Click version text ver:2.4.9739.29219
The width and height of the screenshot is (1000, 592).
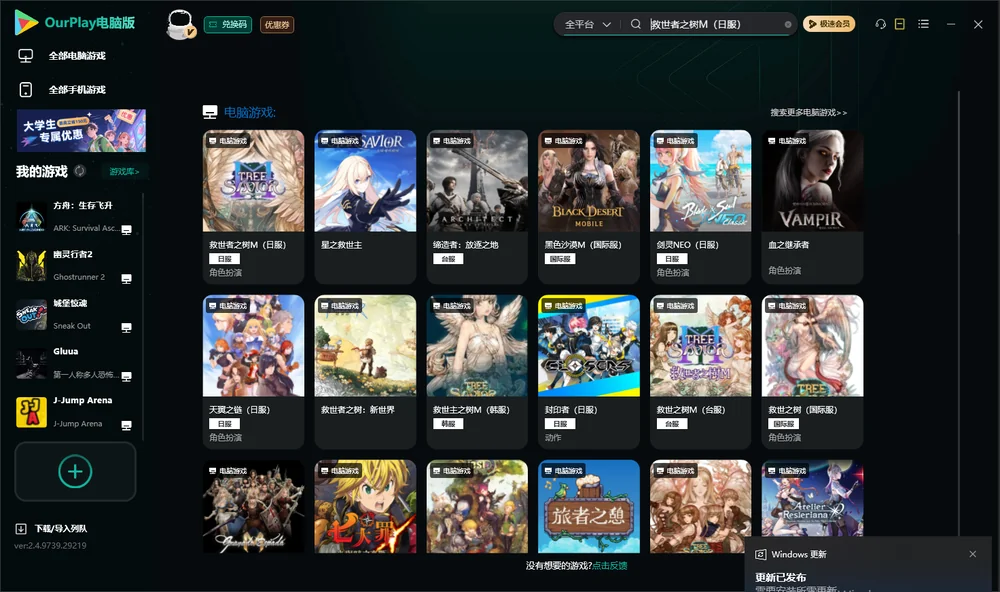coord(50,545)
